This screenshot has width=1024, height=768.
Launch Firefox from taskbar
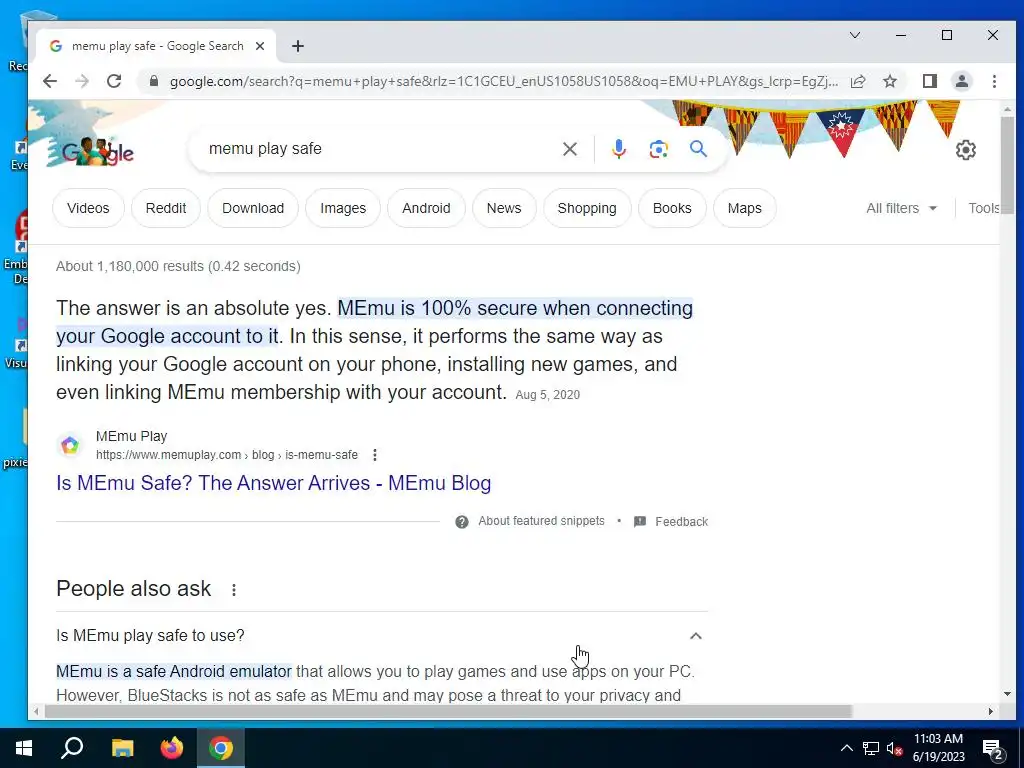(x=172, y=748)
